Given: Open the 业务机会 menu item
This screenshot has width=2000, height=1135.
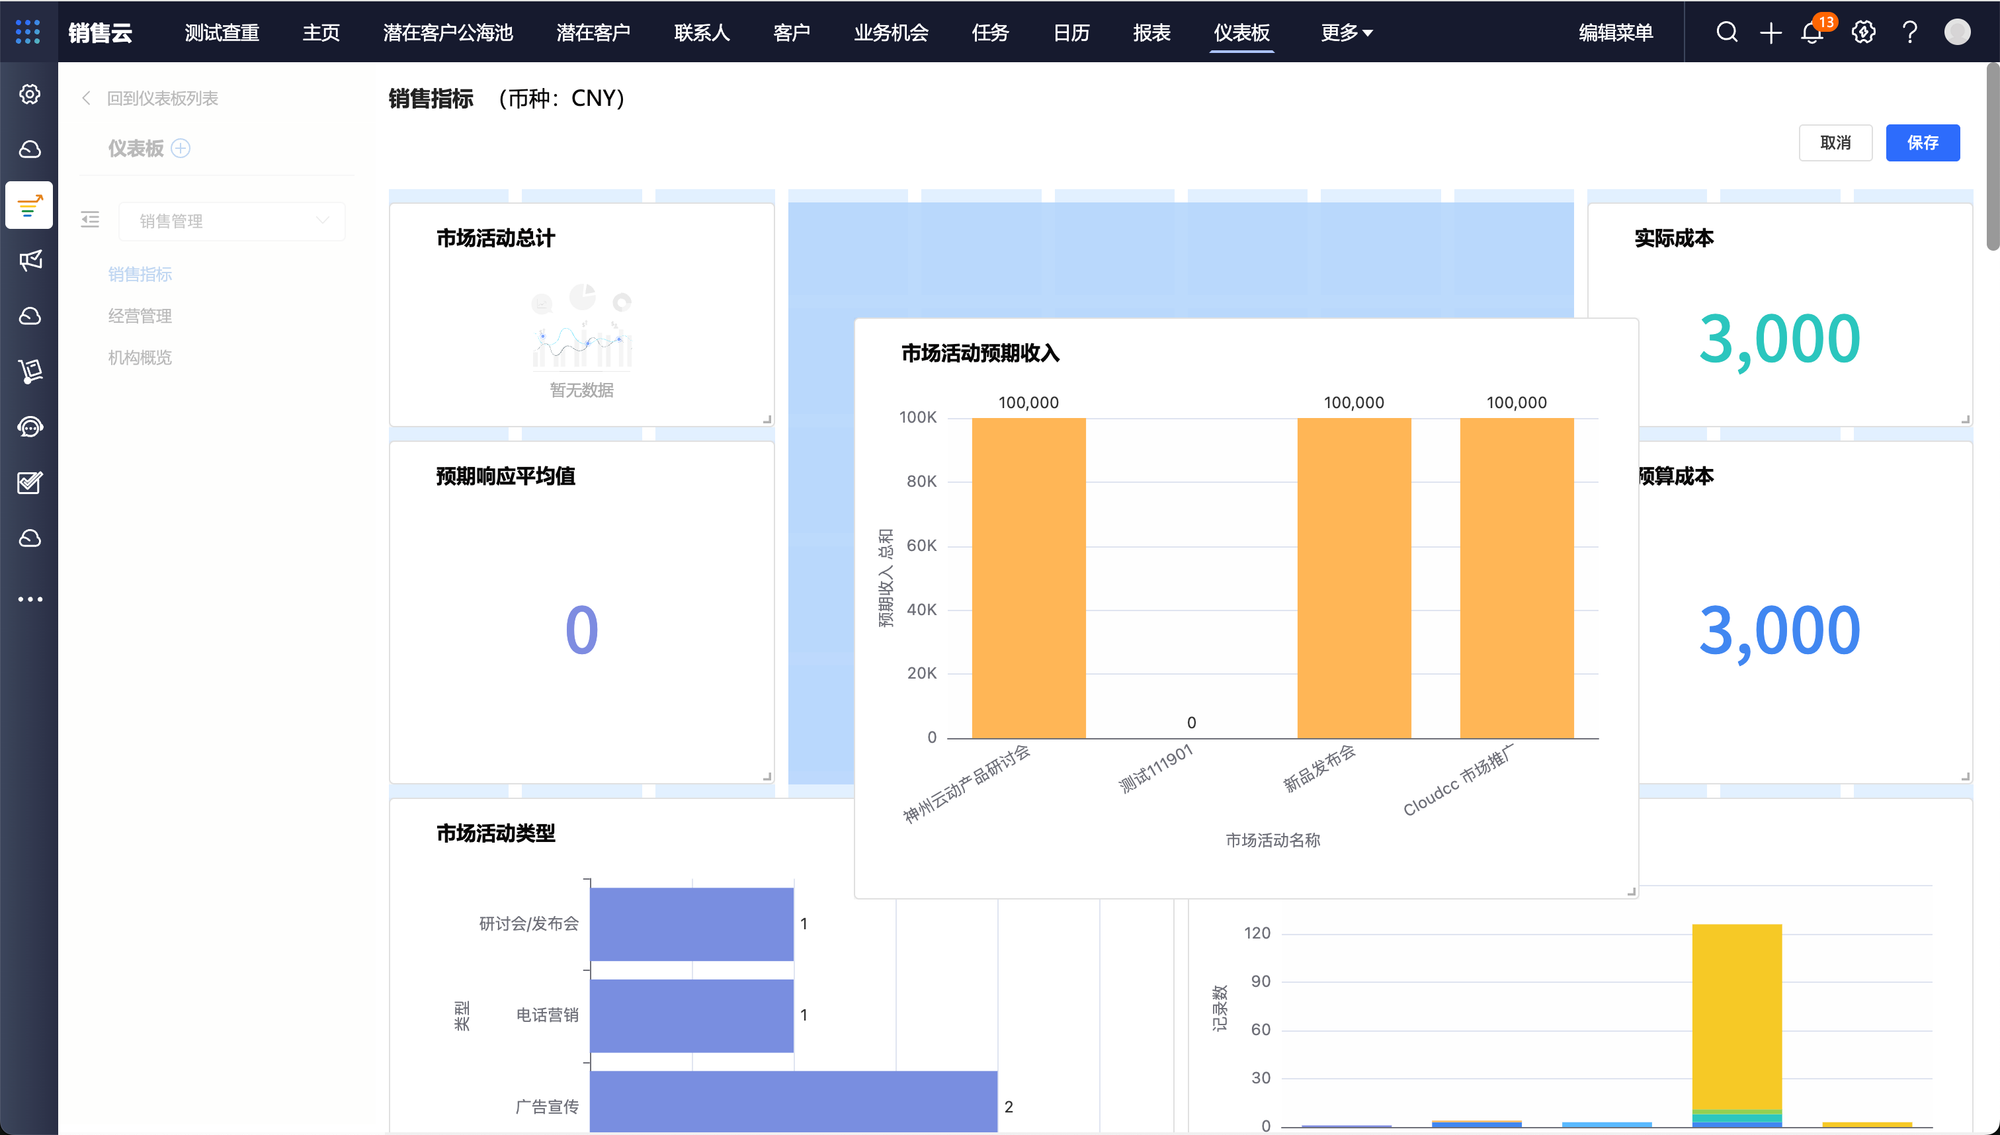Looking at the screenshot, I should pyautogui.click(x=890, y=33).
